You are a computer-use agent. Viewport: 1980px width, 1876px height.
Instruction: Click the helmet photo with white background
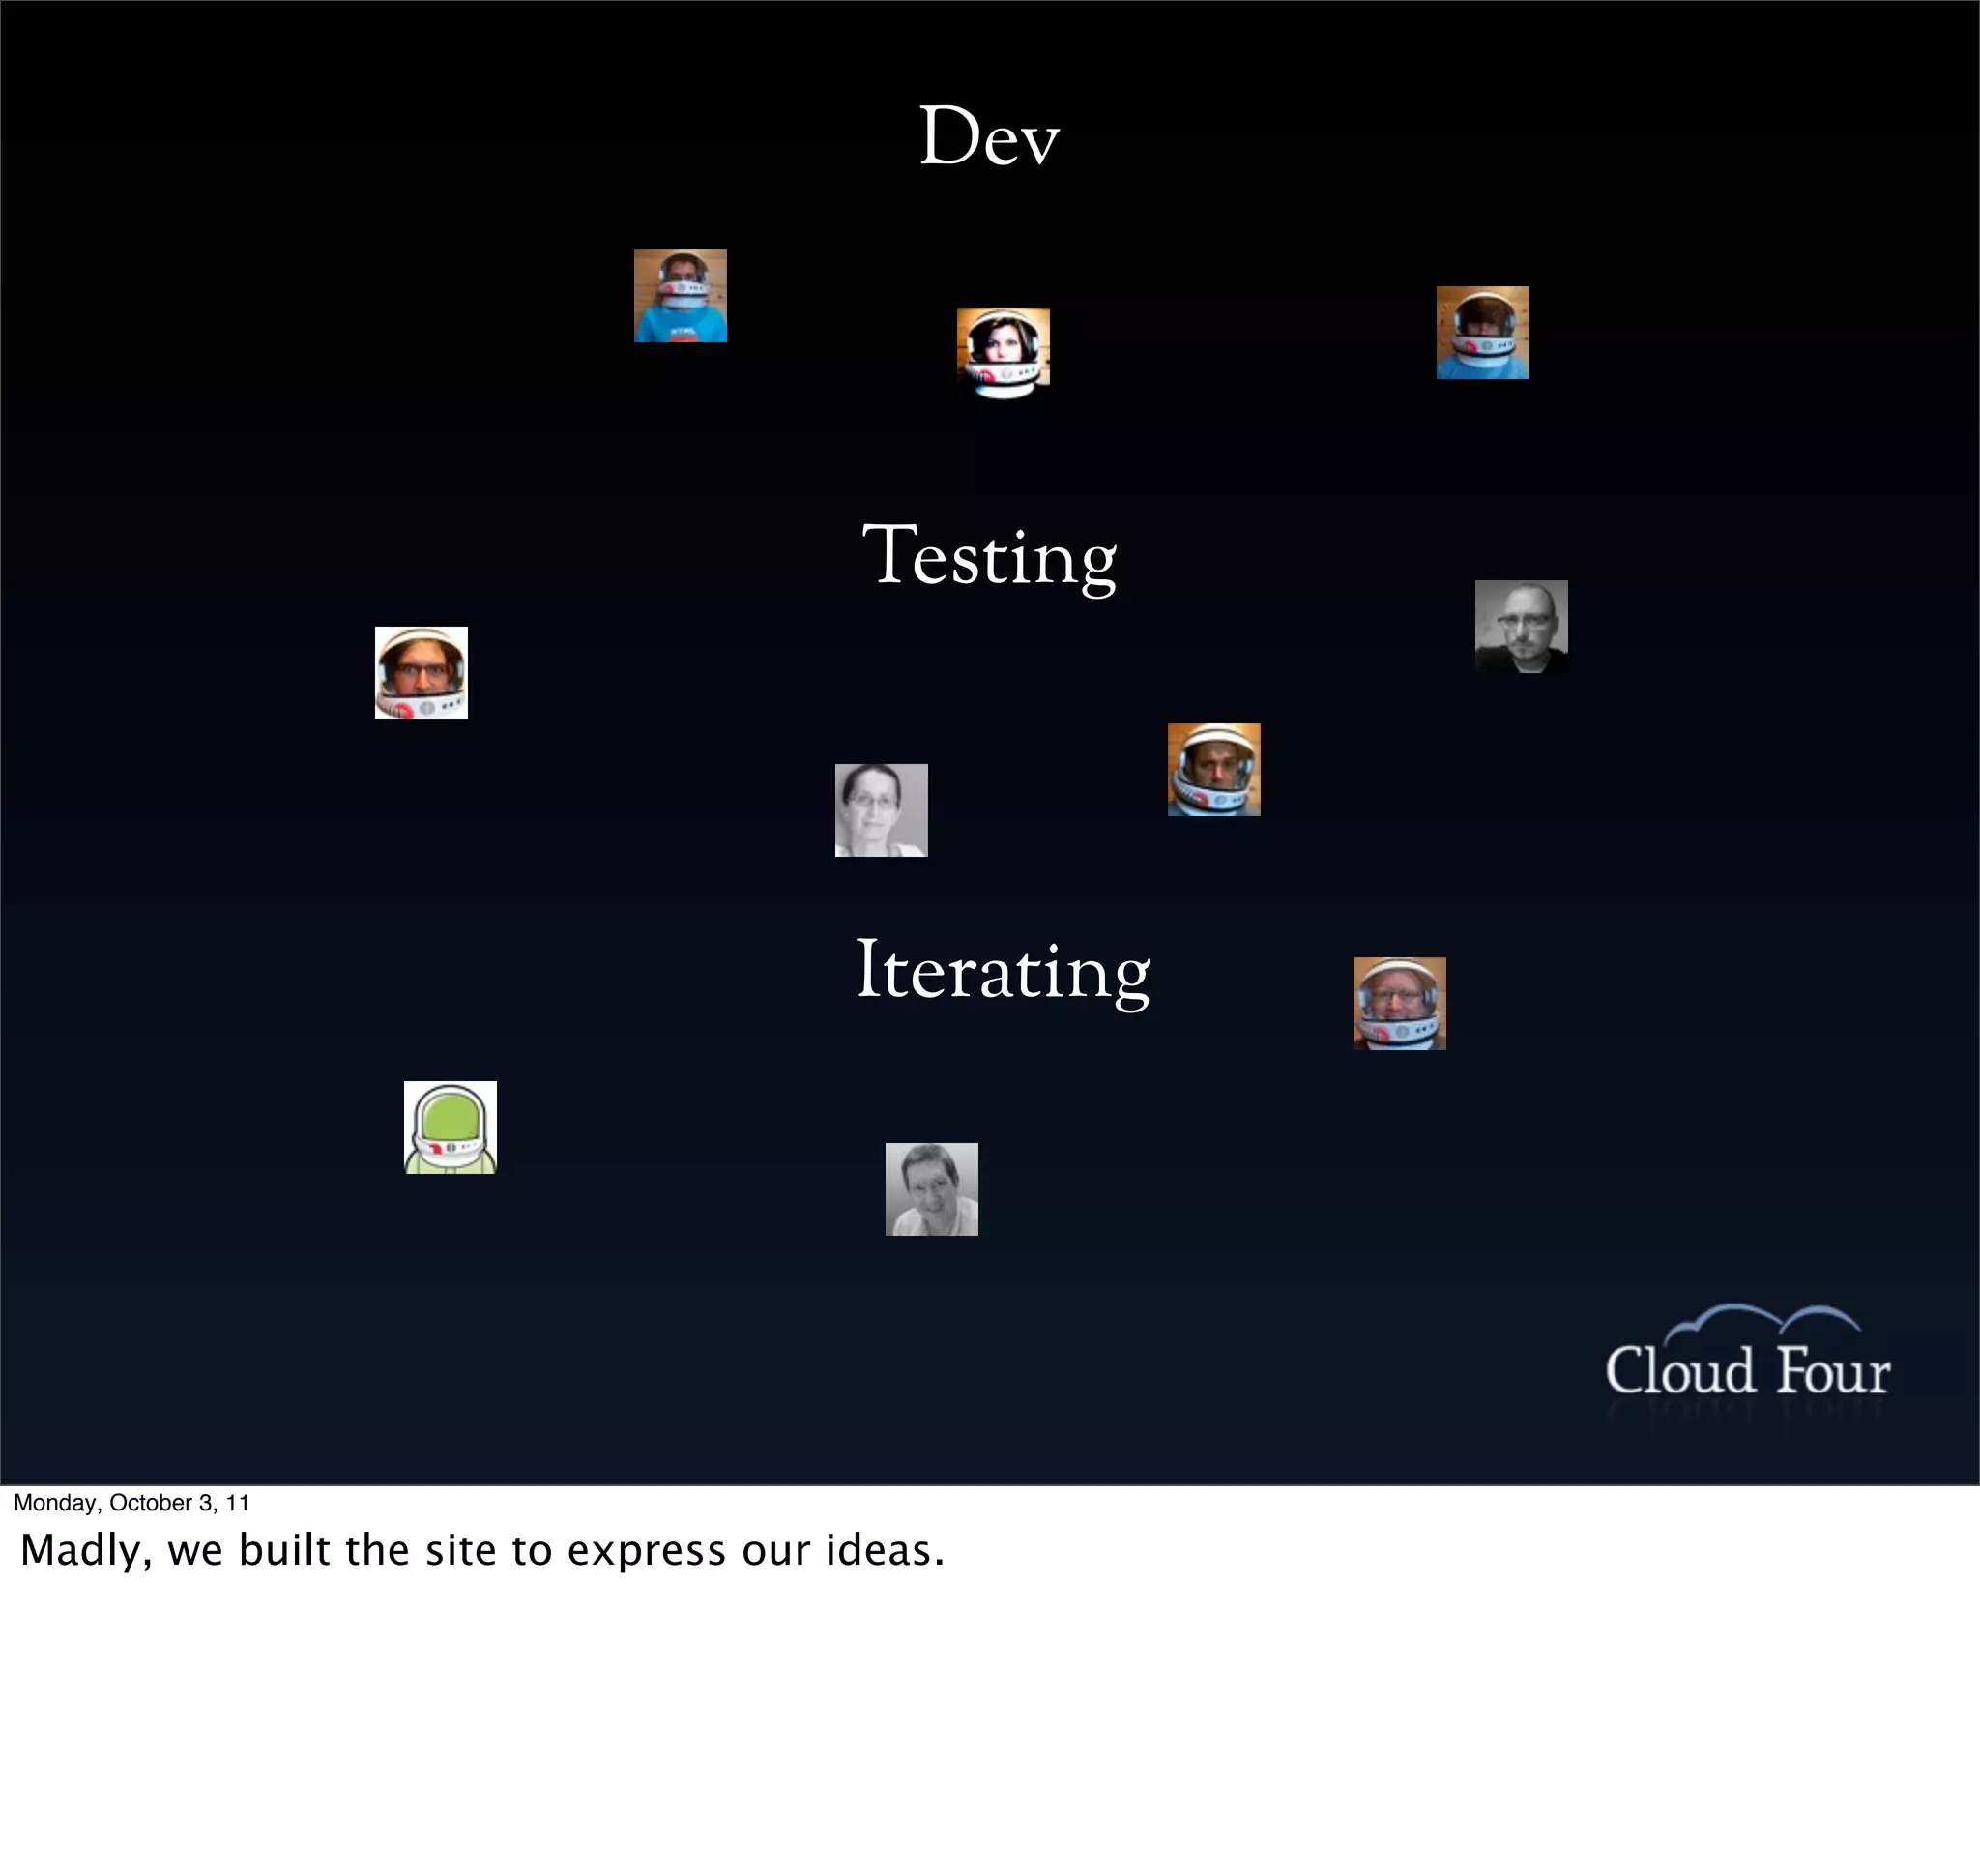tap(421, 673)
